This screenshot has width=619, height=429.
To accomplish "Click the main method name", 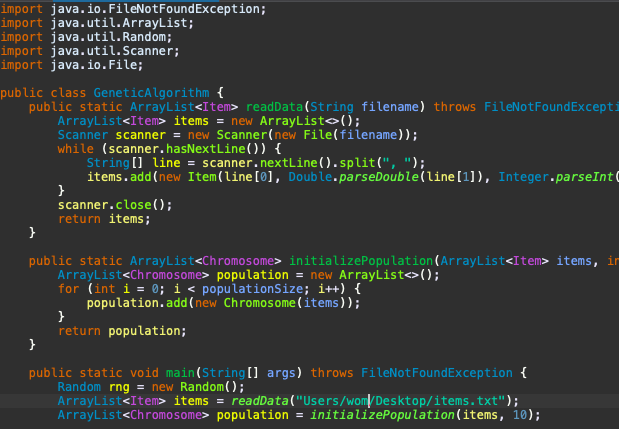I will 180,373.
